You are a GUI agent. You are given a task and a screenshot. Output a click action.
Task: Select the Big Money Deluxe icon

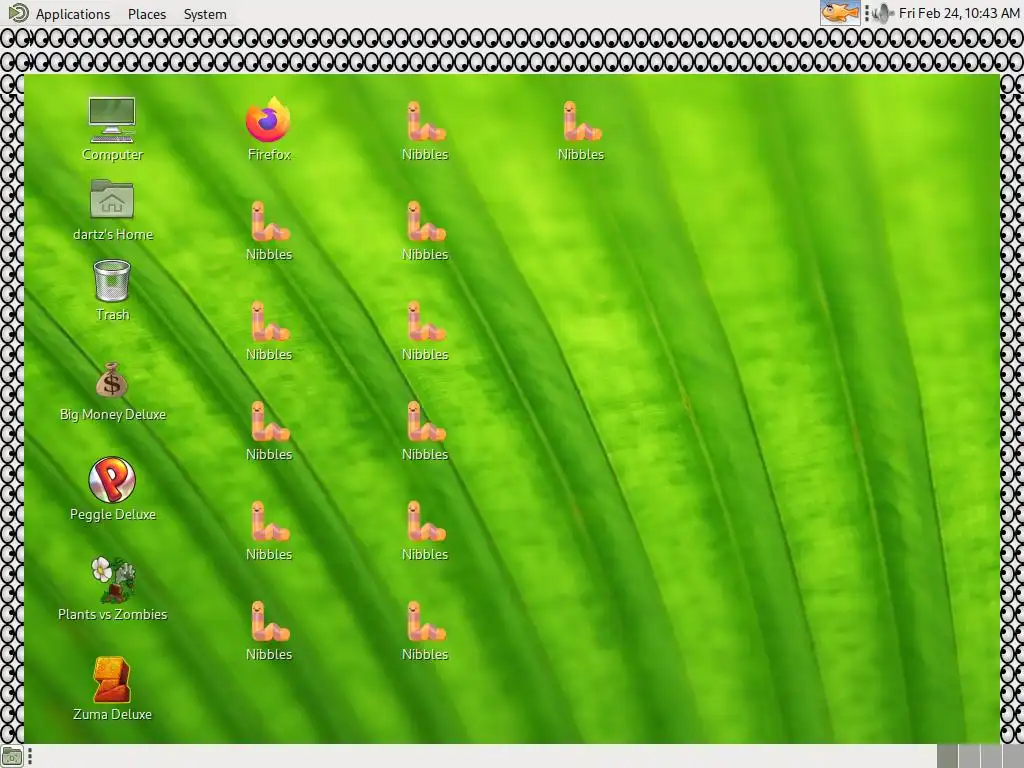click(x=112, y=391)
